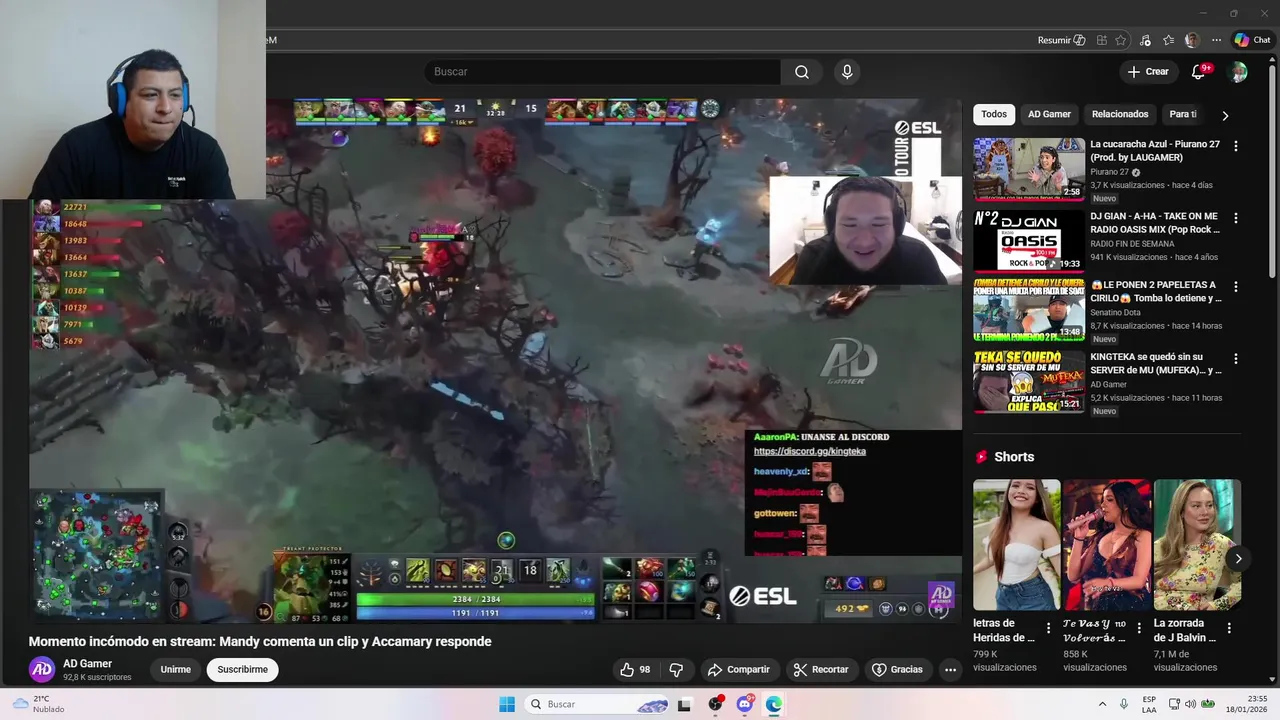Open Discord from the taskbar
Screen dimensions: 1280x720
(745, 704)
